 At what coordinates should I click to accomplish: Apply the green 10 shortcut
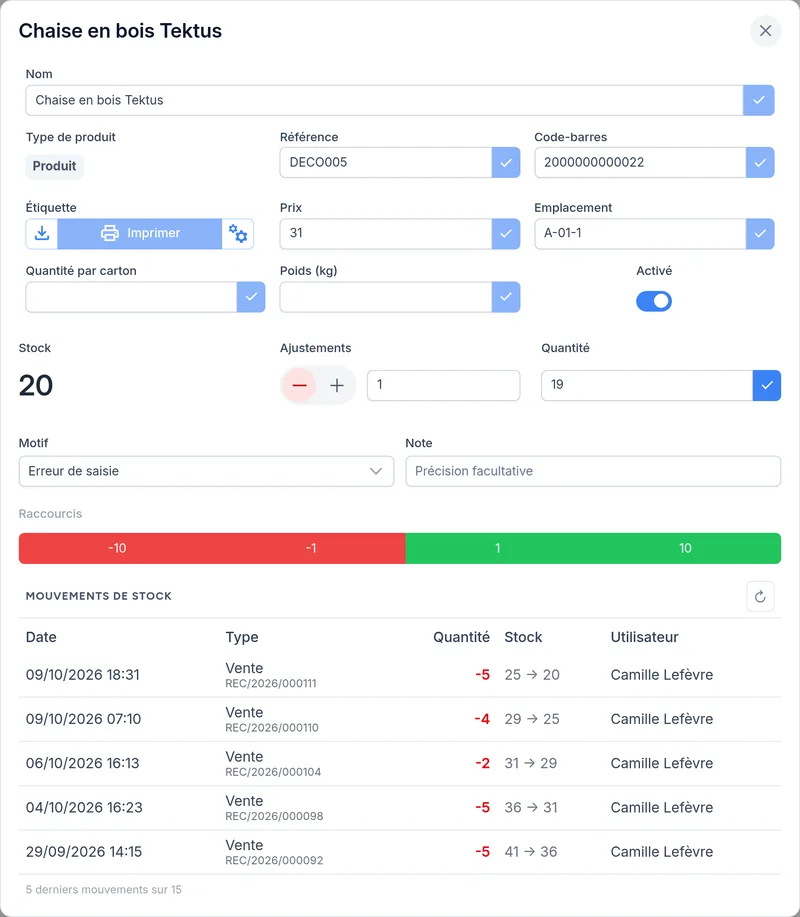click(685, 548)
